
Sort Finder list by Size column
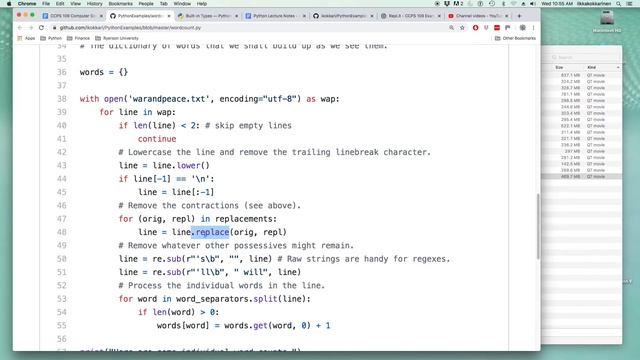click(559, 67)
